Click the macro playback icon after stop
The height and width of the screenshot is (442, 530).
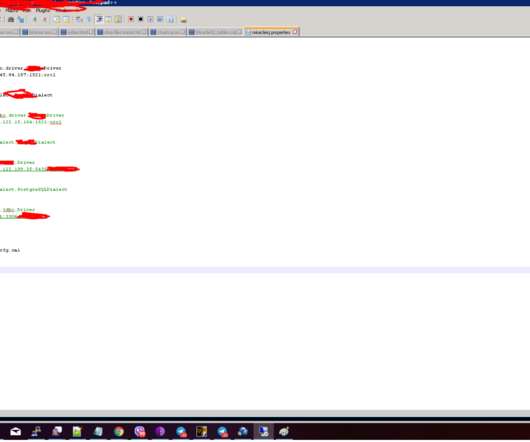pyautogui.click(x=150, y=19)
